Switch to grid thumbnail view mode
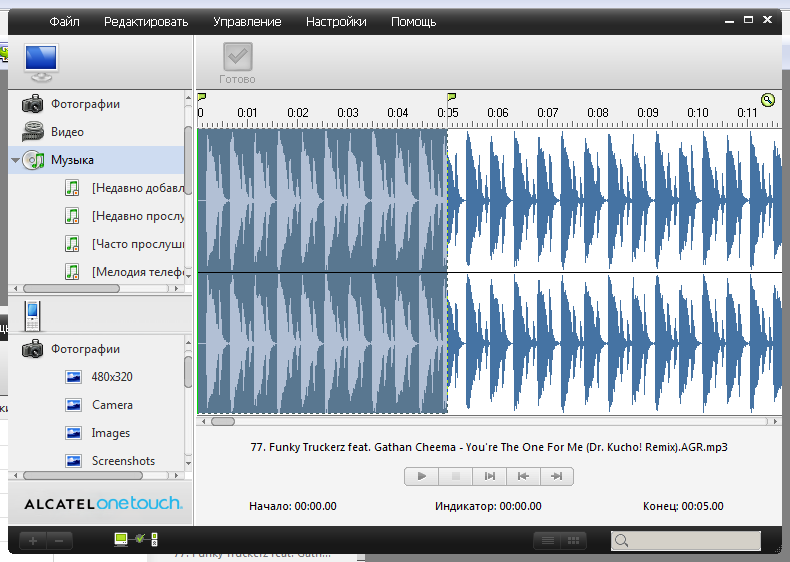The width and height of the screenshot is (790, 562). point(573,541)
